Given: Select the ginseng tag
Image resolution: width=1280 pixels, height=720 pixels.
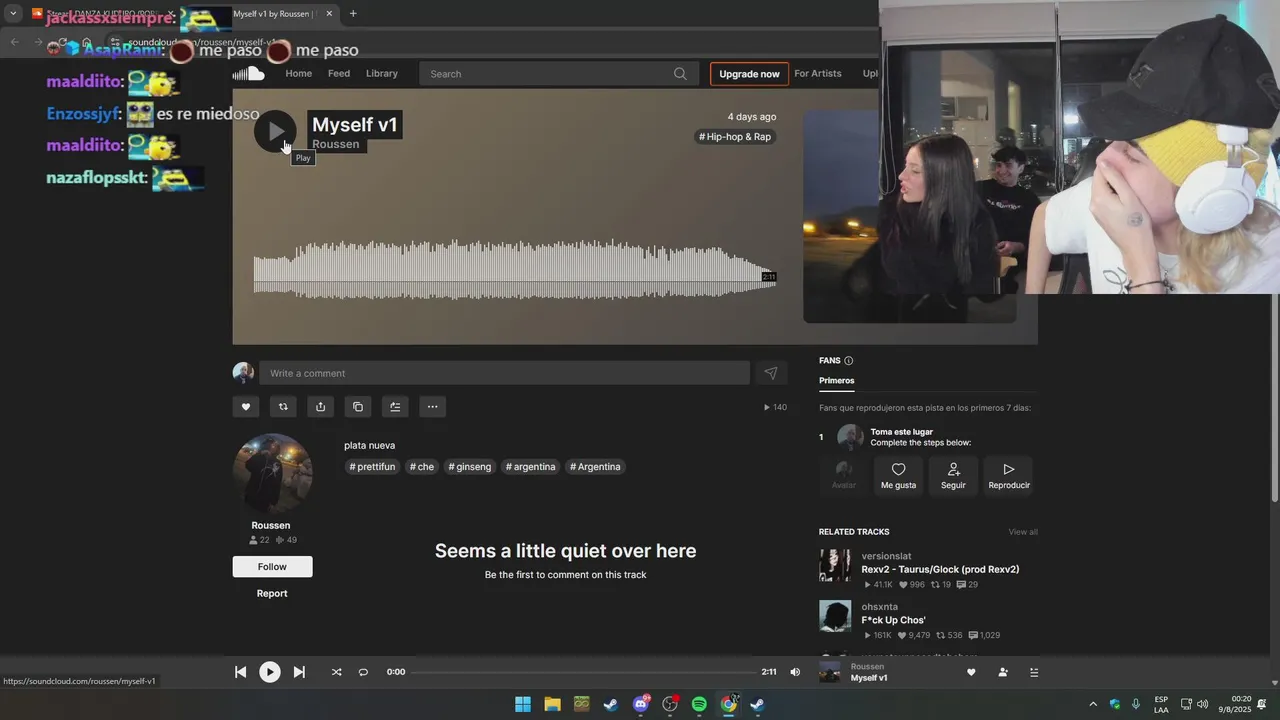Looking at the screenshot, I should [470, 467].
